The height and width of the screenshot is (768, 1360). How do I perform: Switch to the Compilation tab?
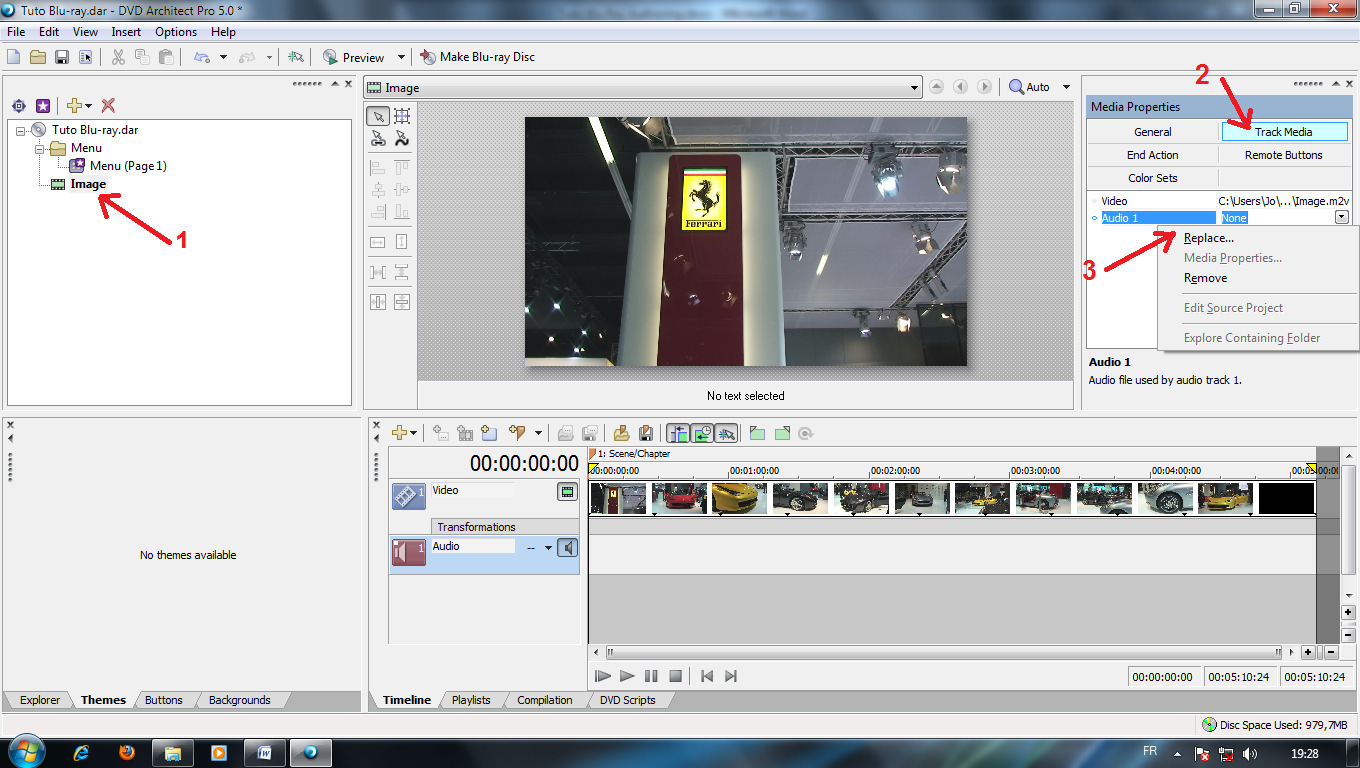(545, 700)
